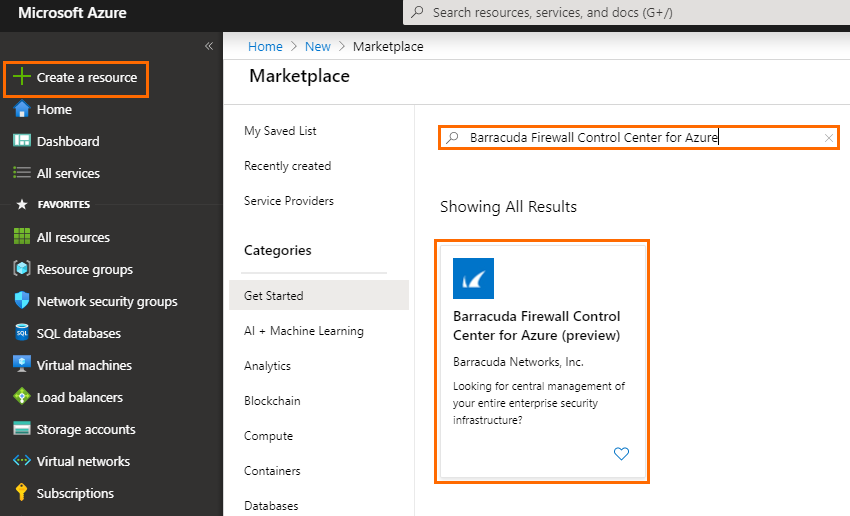Click the Looking for central management description
Image resolution: width=850 pixels, height=516 pixels.
(539, 403)
